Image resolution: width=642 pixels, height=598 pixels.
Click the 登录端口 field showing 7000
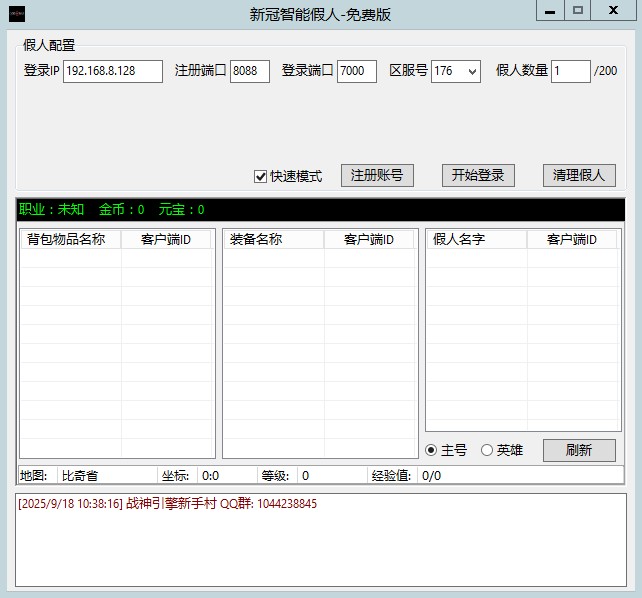(356, 71)
